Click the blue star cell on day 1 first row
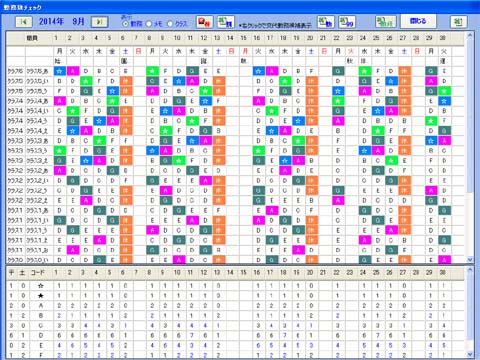 tap(60, 71)
